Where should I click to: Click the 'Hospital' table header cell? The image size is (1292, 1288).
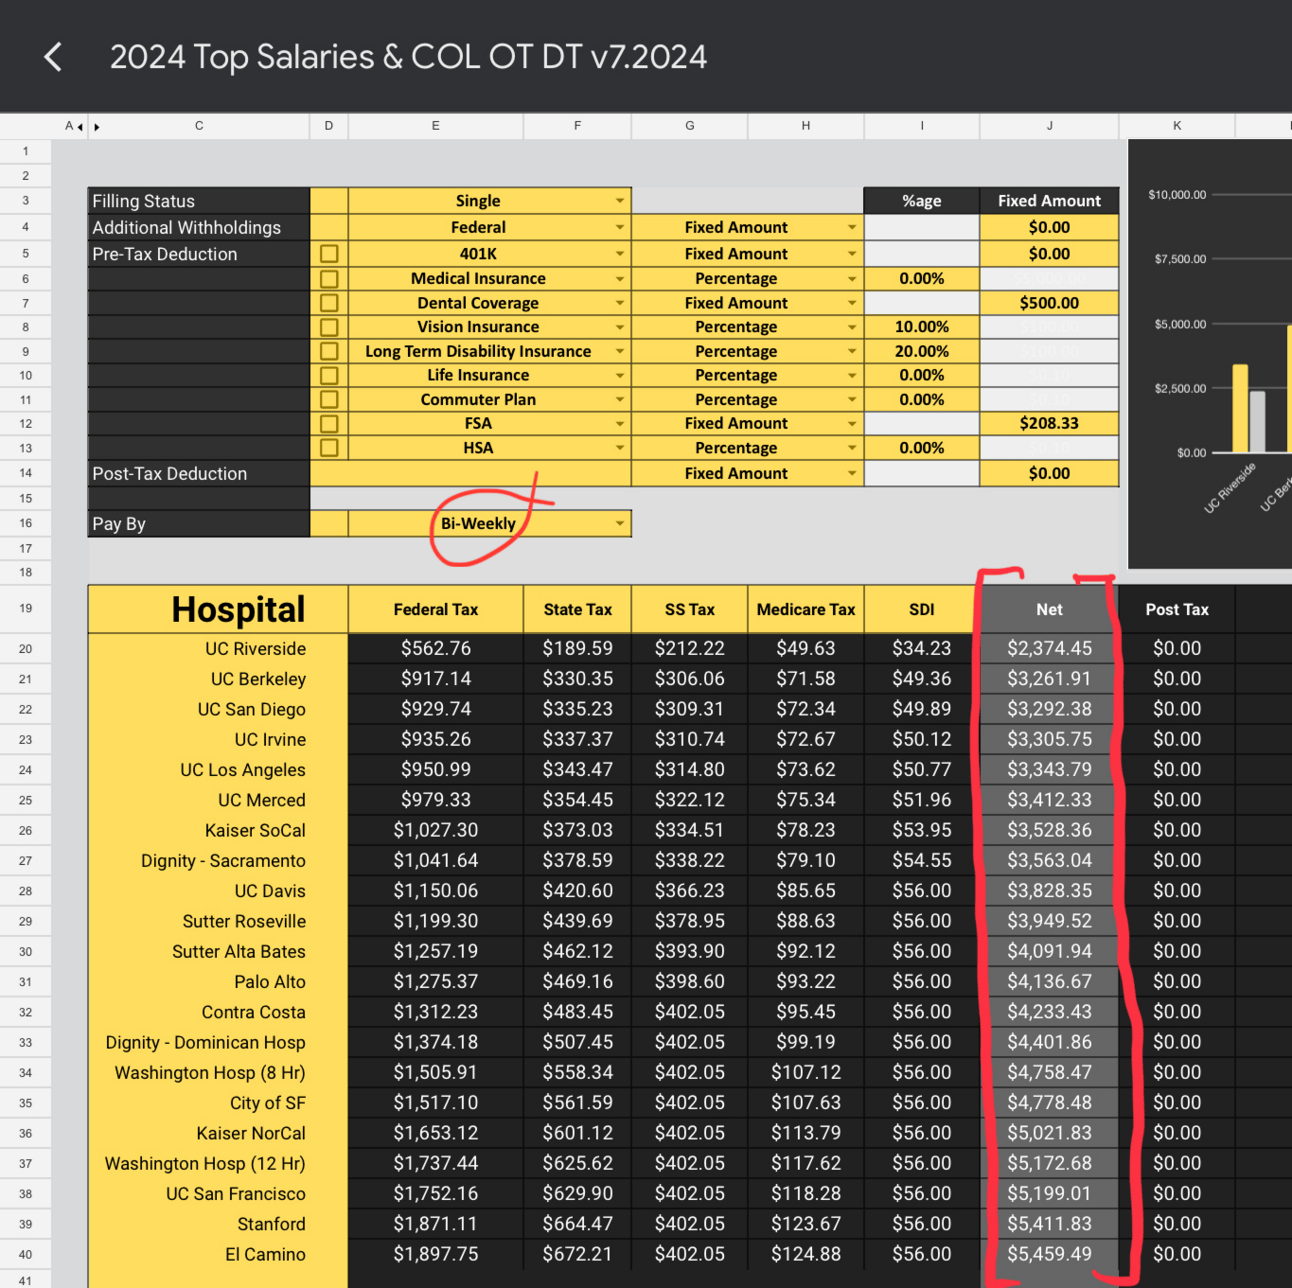(218, 609)
